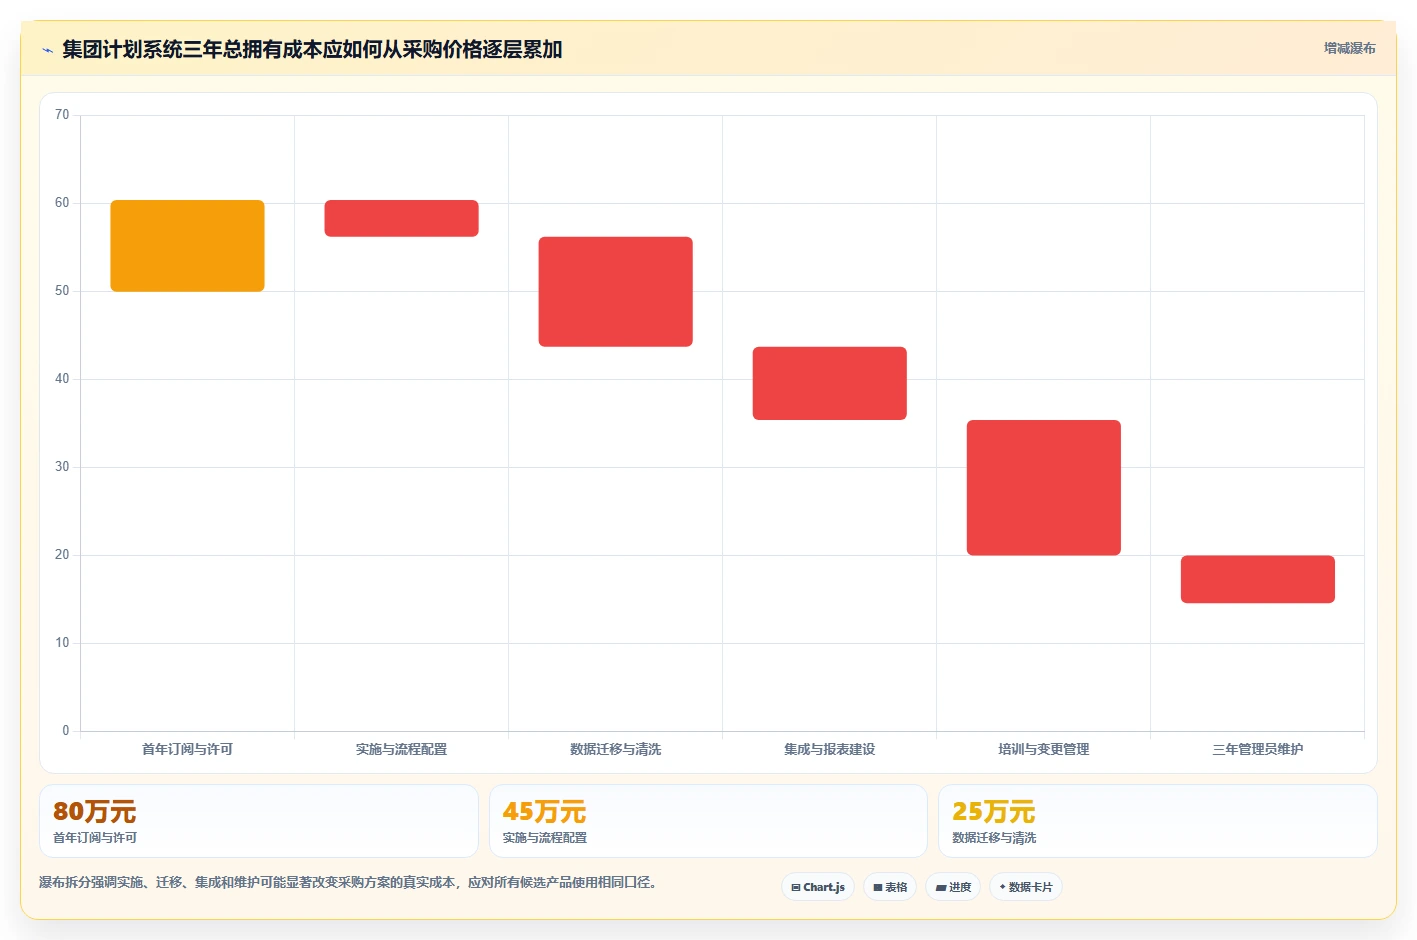Click the 增减瀑布 label in the header

pyautogui.click(x=1350, y=48)
